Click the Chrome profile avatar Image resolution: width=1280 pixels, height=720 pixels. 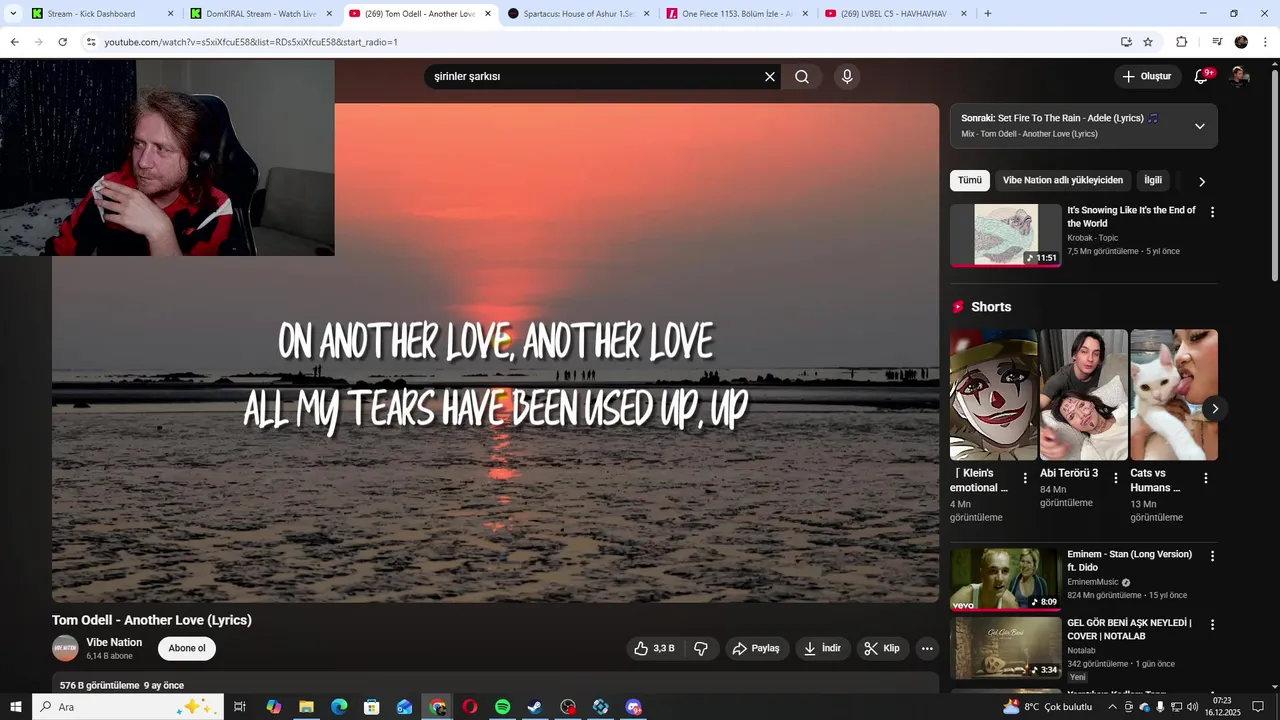pyautogui.click(x=1241, y=42)
